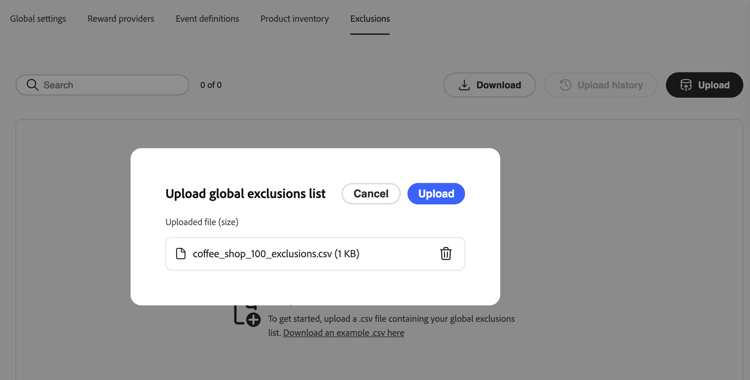This screenshot has height=380, width=750.
Task: Open Download an example .csv here link
Action: (343, 333)
